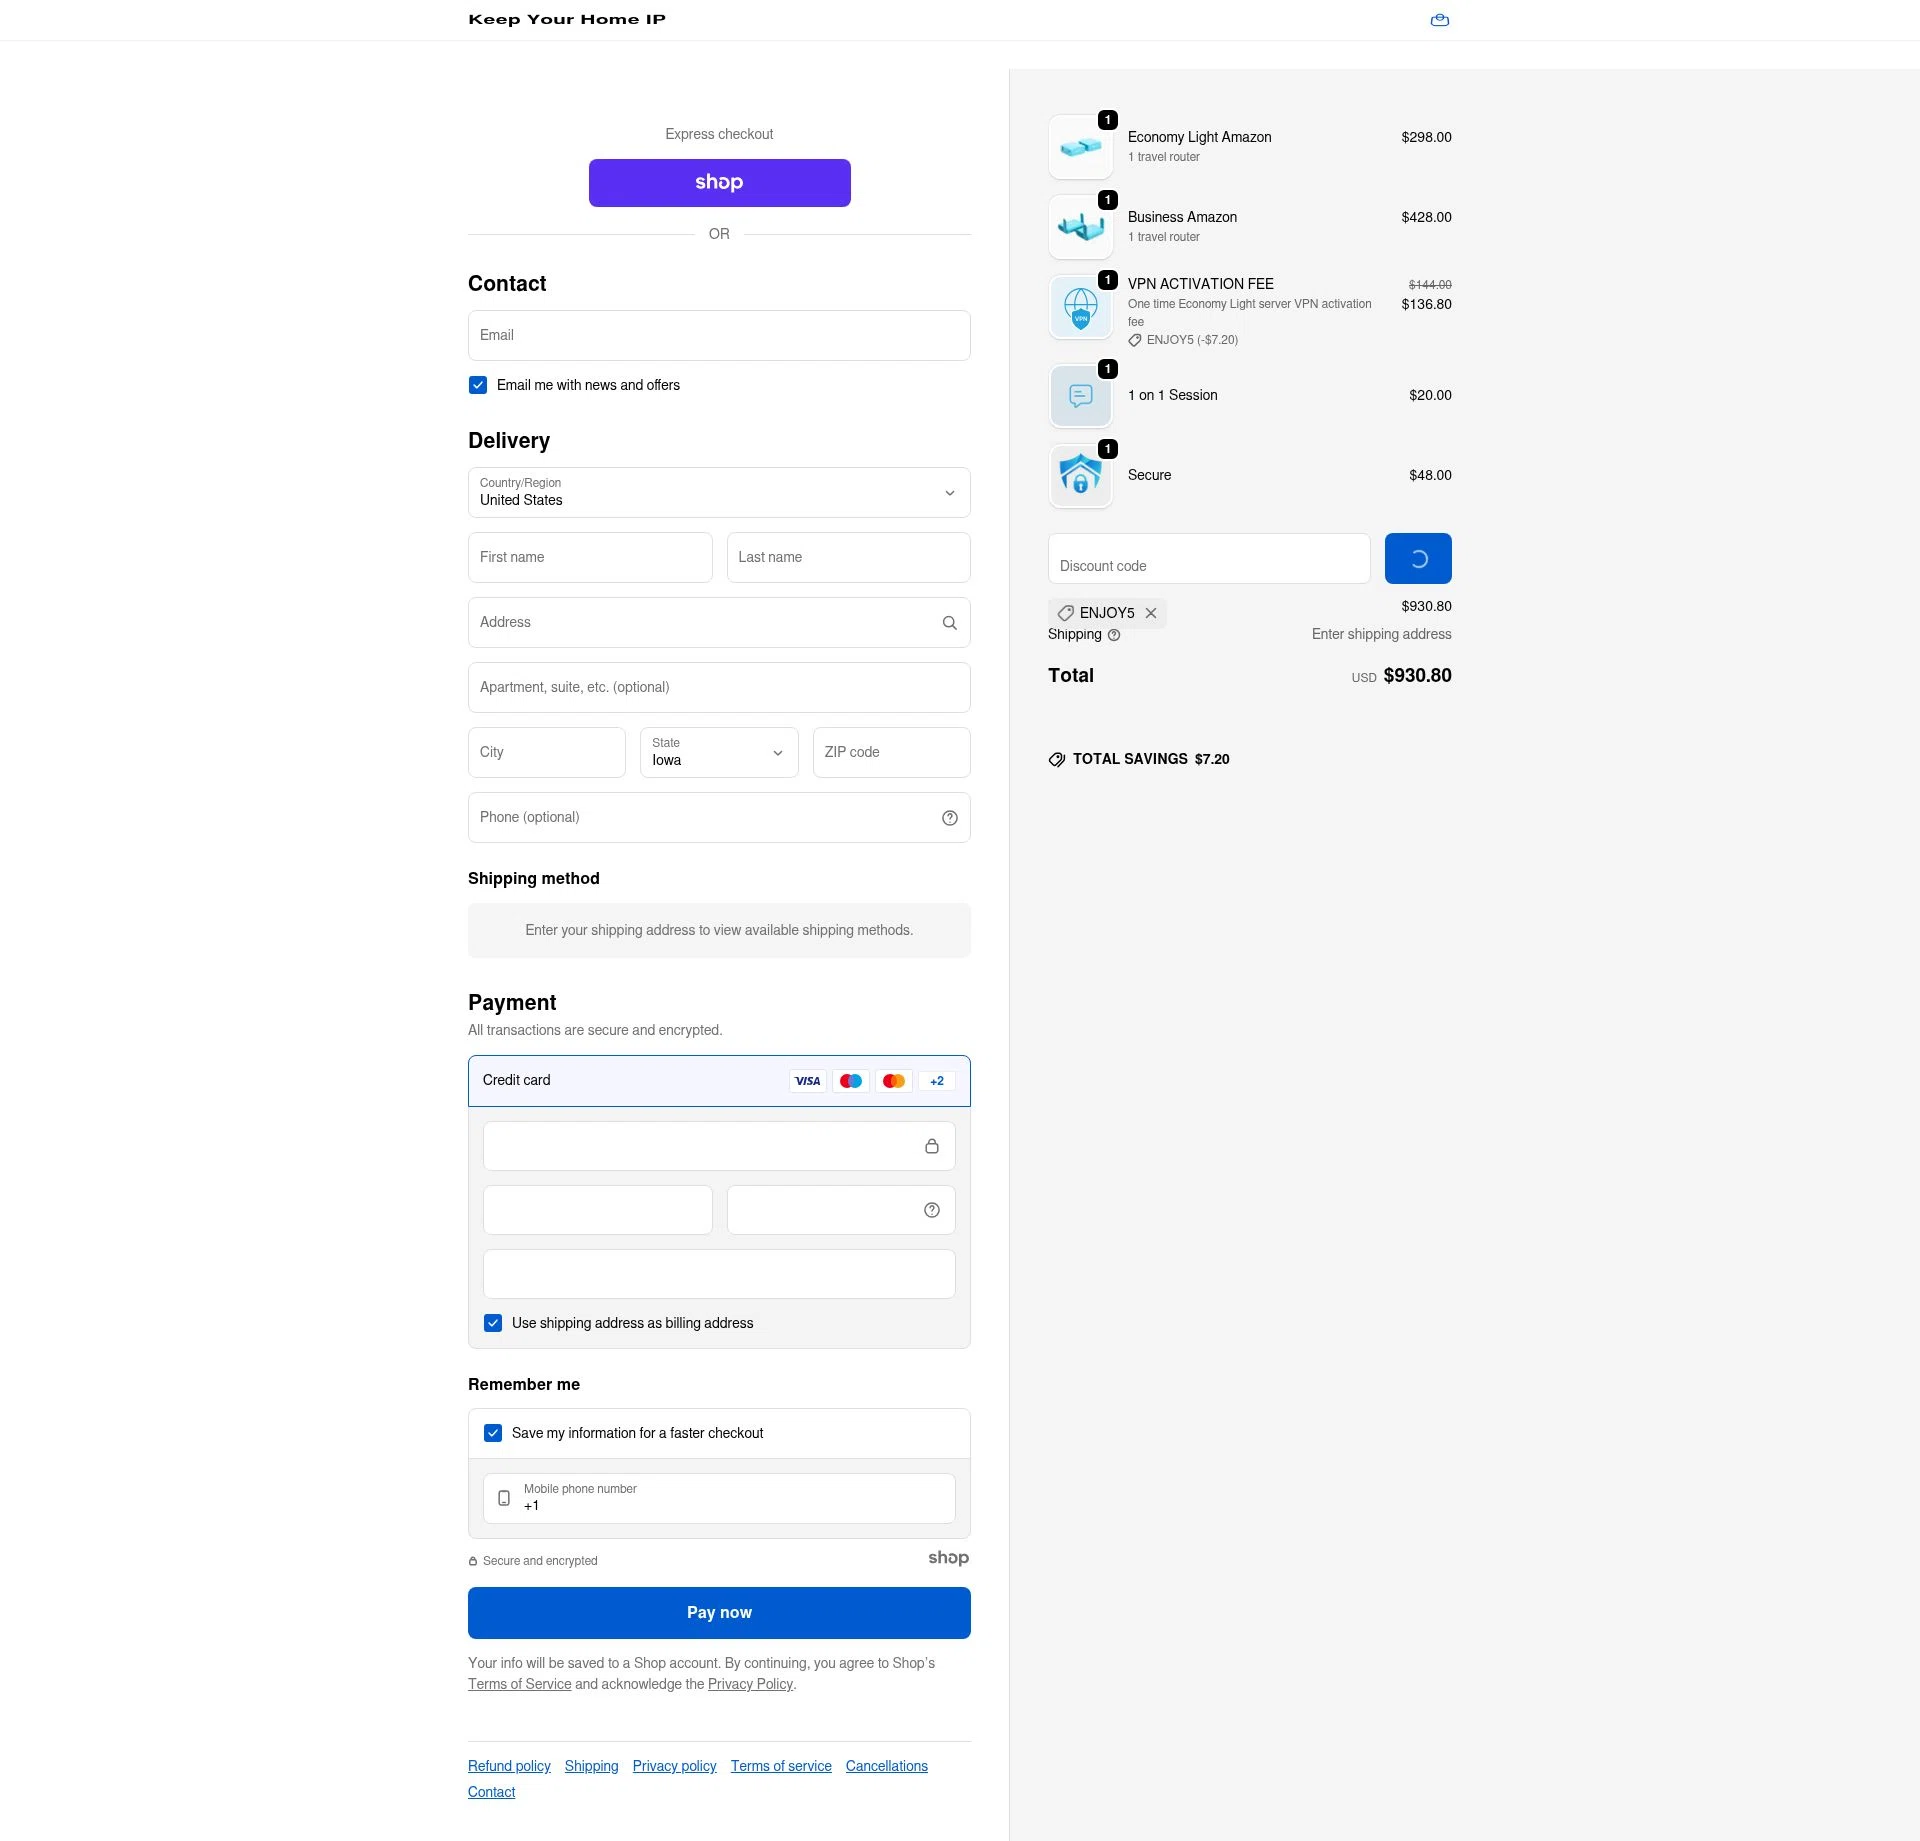Click the VPN ACTIVATION FEE item icon

(1080, 306)
